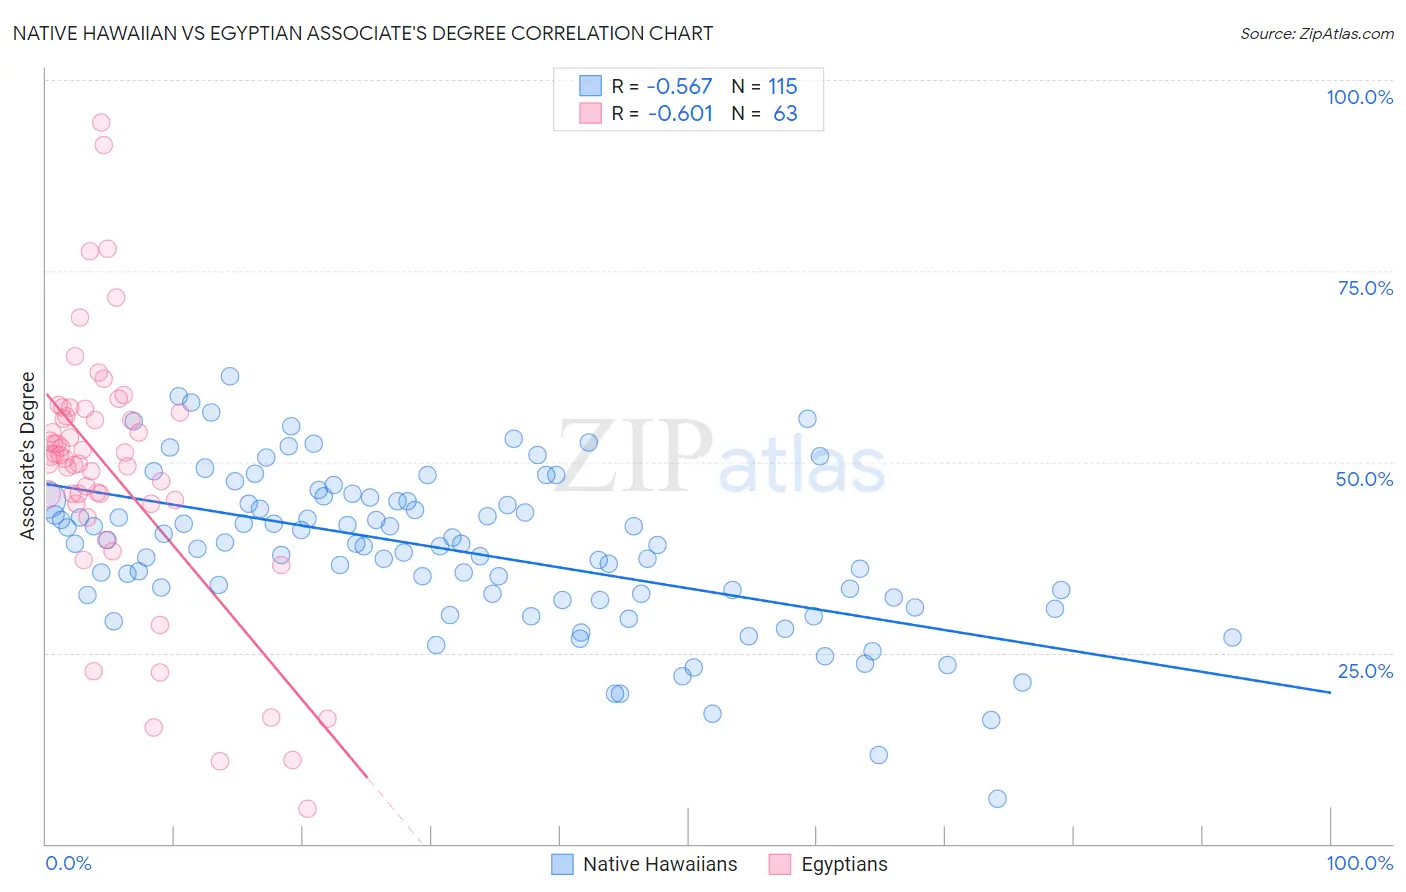Viewport: 1406px width, 892px height.
Task: Click the lowest blue data point near bottom
Action: (x=997, y=798)
